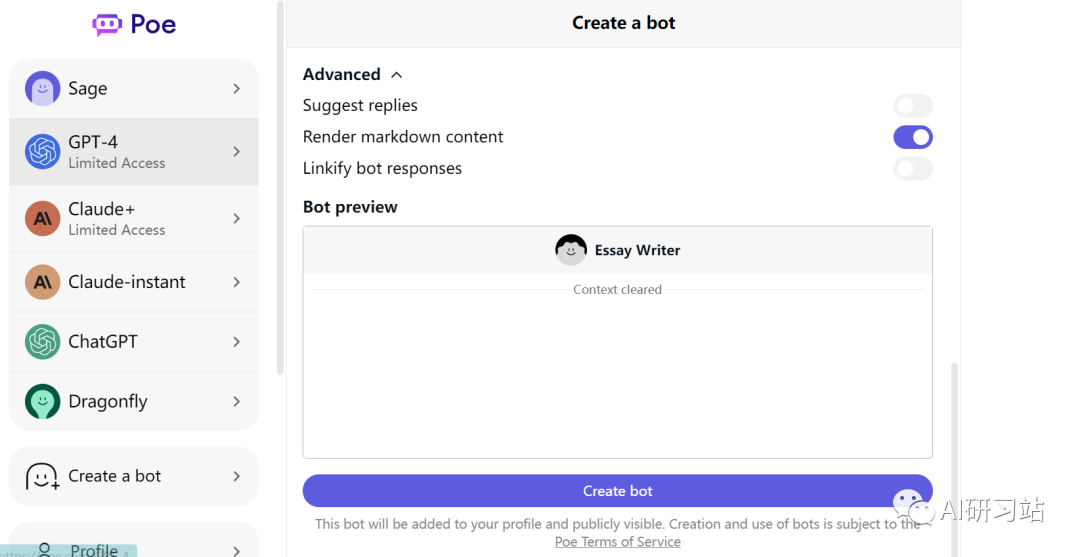Click the ChatGPT bot avatar

click(x=43, y=341)
